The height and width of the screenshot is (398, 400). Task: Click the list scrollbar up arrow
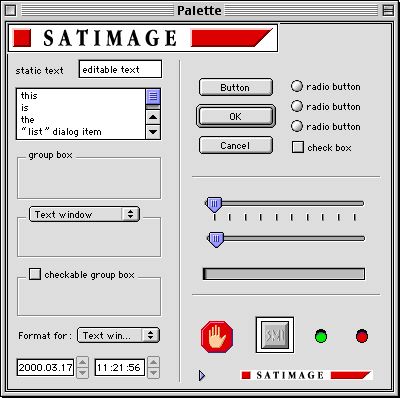pos(153,117)
